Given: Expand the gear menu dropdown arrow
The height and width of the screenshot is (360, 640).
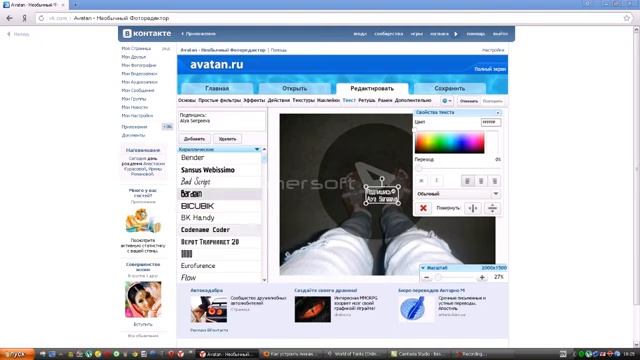Looking at the screenshot, I should click(x=450, y=101).
